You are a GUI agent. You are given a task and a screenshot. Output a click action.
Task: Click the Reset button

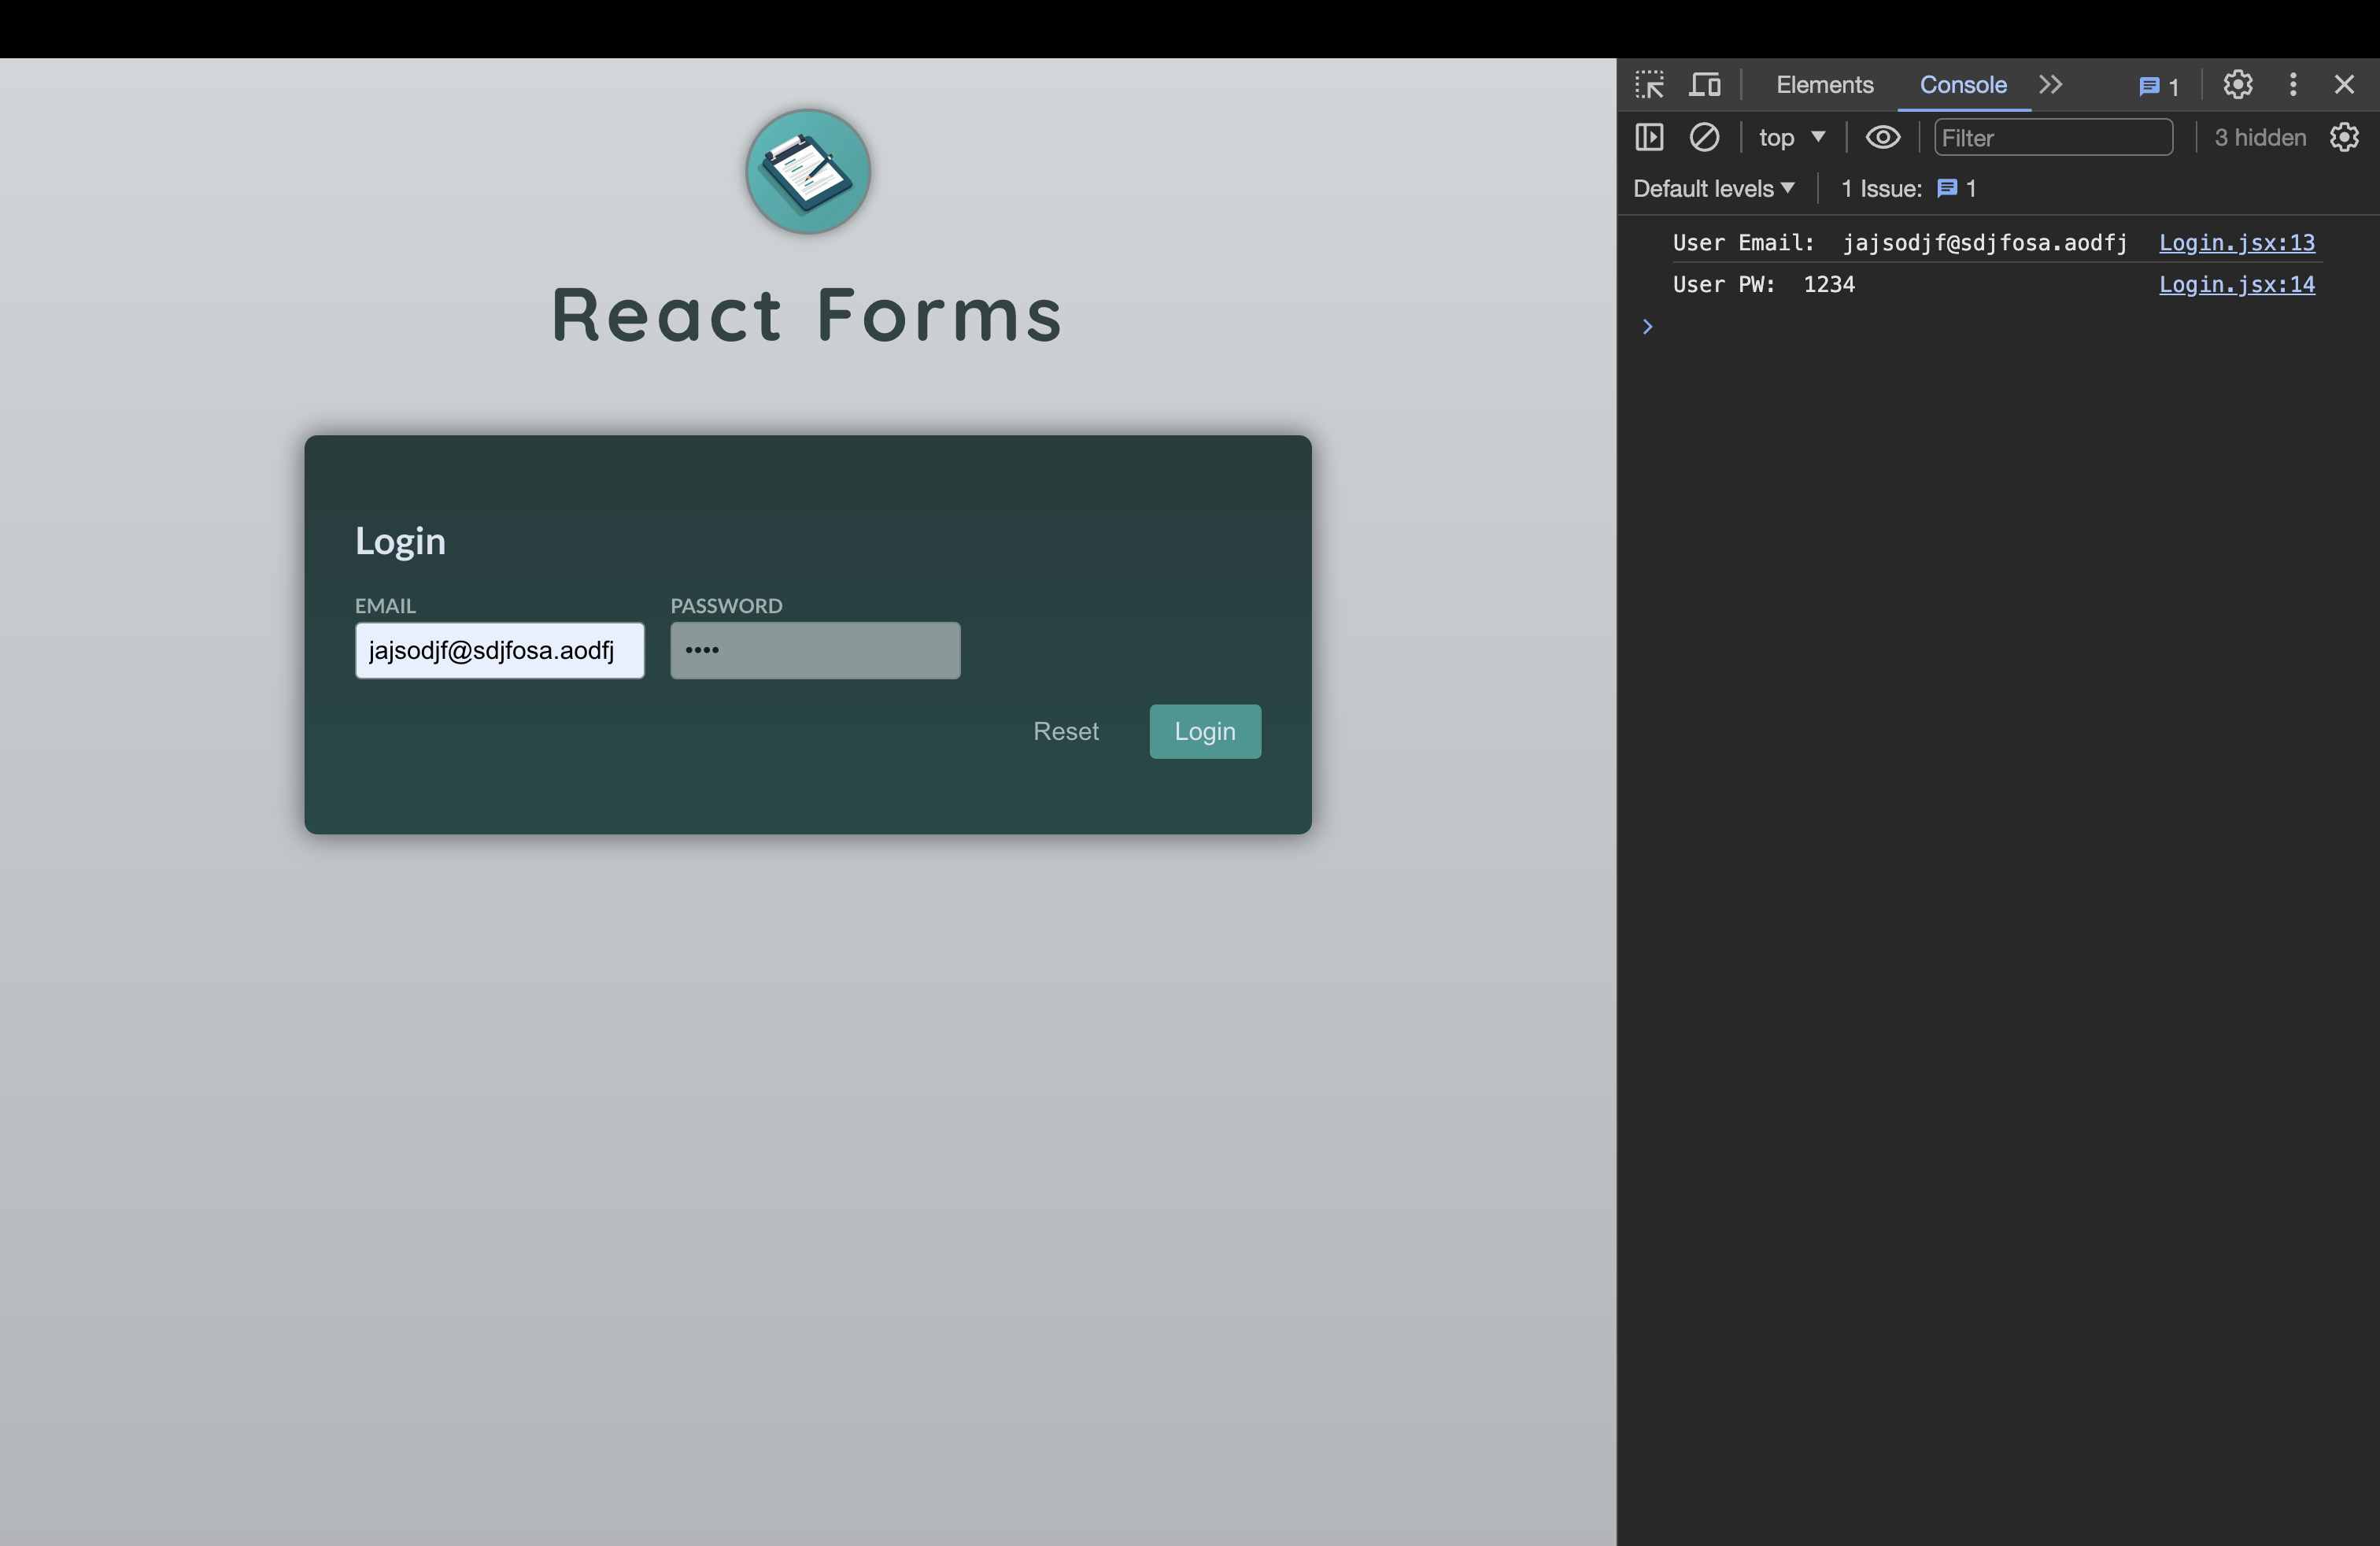click(x=1065, y=732)
